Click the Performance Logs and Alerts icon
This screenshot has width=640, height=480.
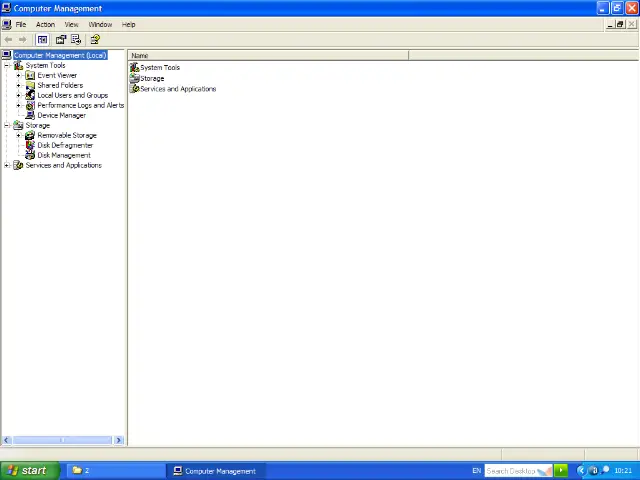30,105
